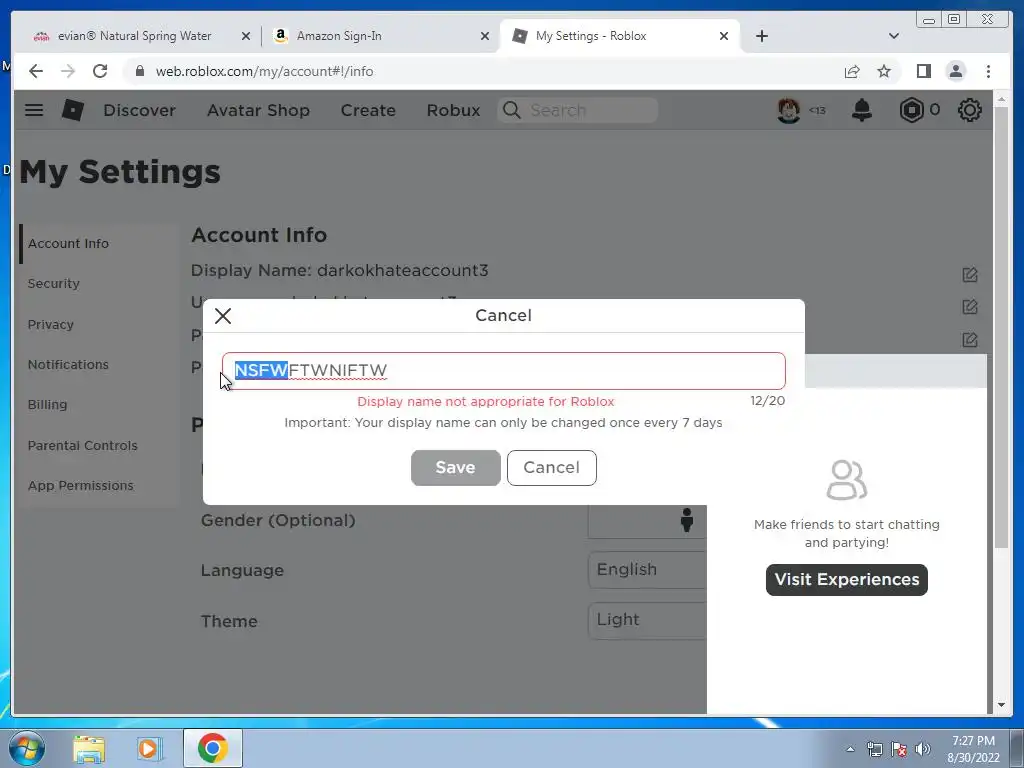Click the Visit Experiences button
The width and height of the screenshot is (1024, 768).
[846, 580]
